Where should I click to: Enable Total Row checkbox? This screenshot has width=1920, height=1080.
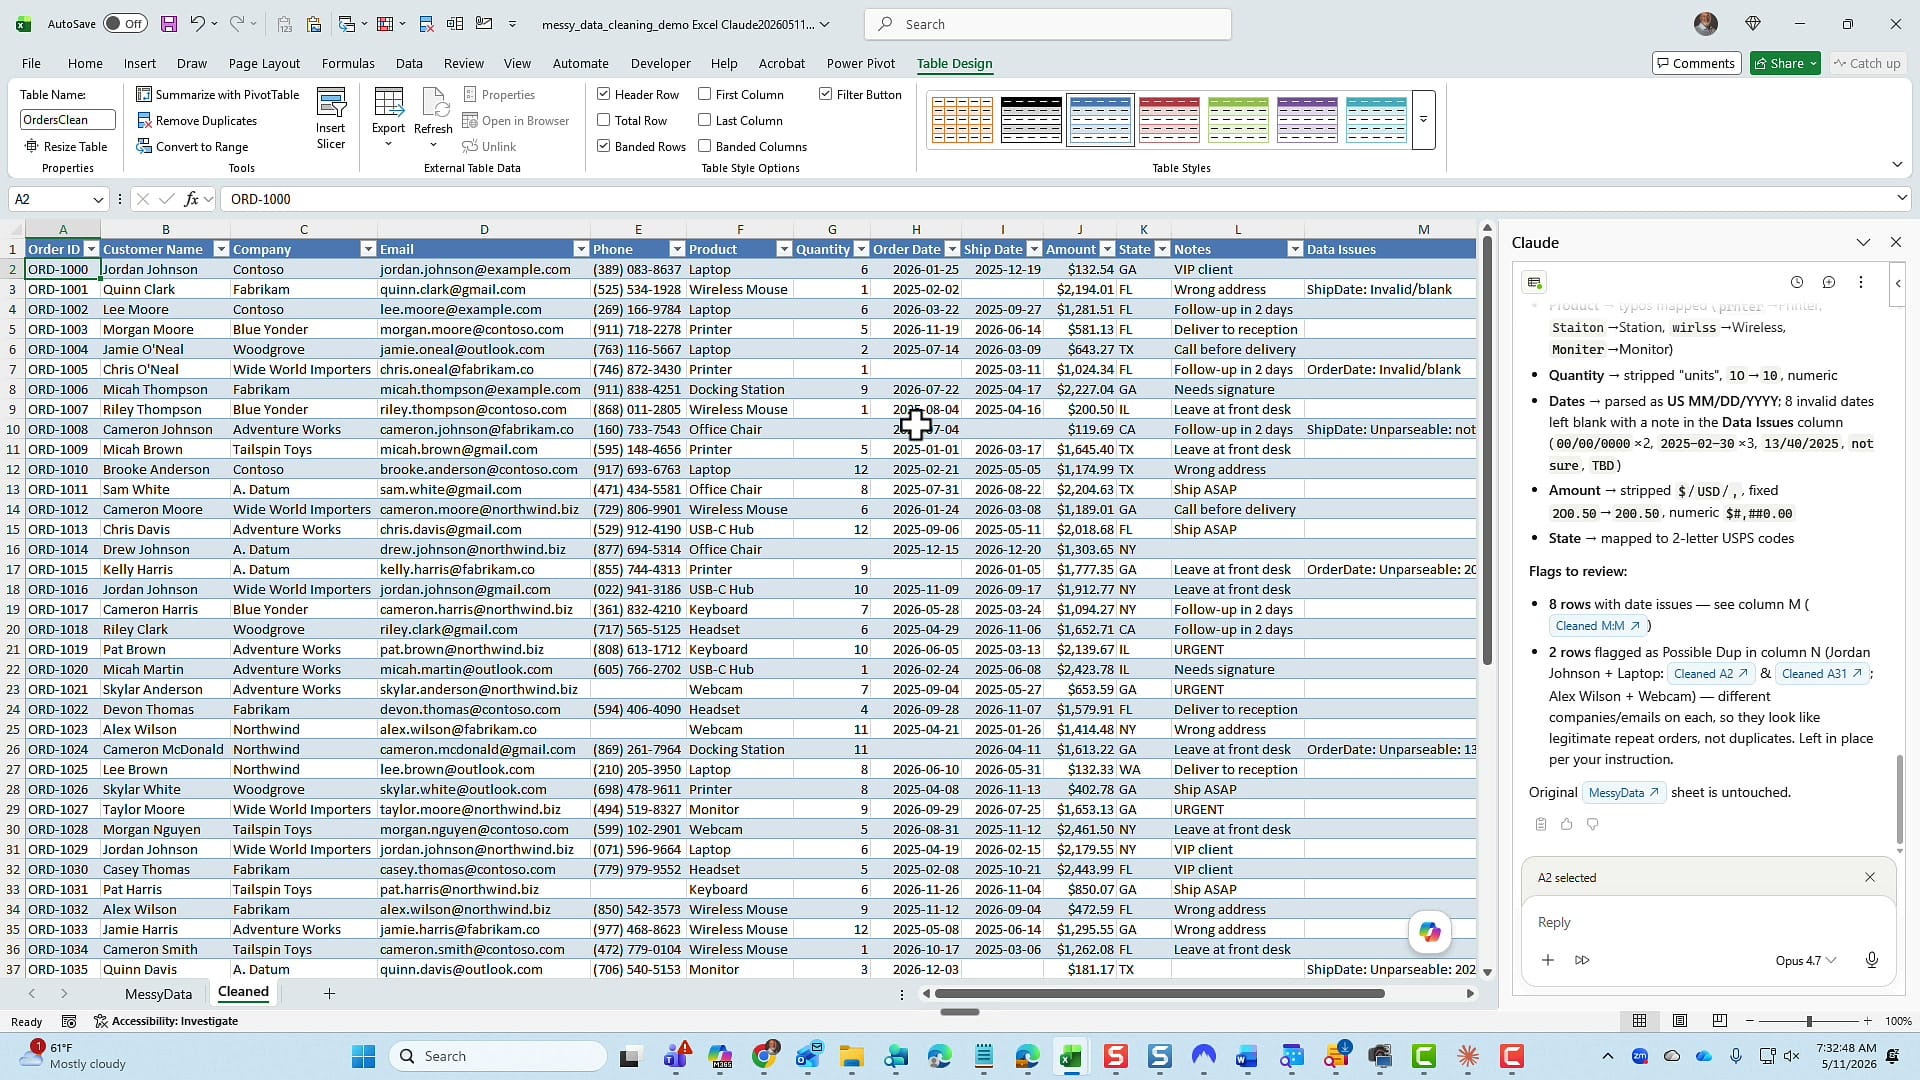[x=603, y=120]
